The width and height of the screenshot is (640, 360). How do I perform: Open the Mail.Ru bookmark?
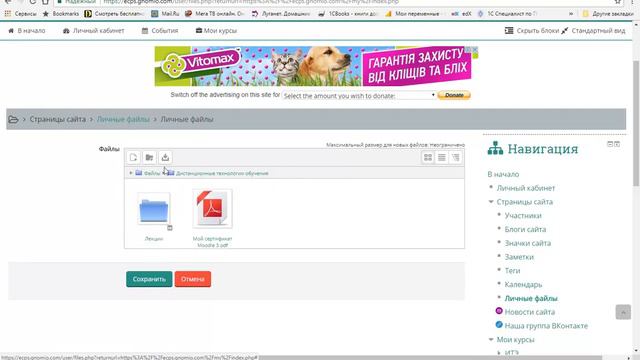click(165, 13)
